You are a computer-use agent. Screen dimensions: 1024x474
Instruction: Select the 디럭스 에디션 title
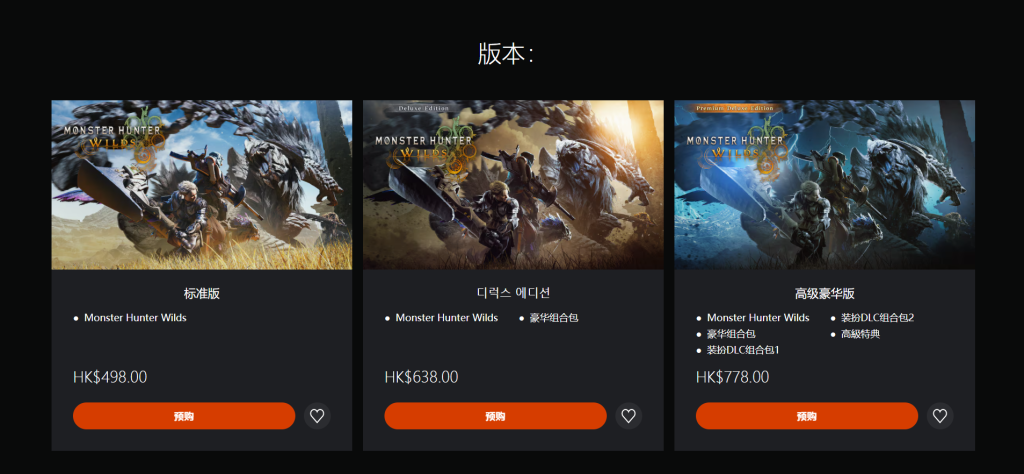[513, 293]
